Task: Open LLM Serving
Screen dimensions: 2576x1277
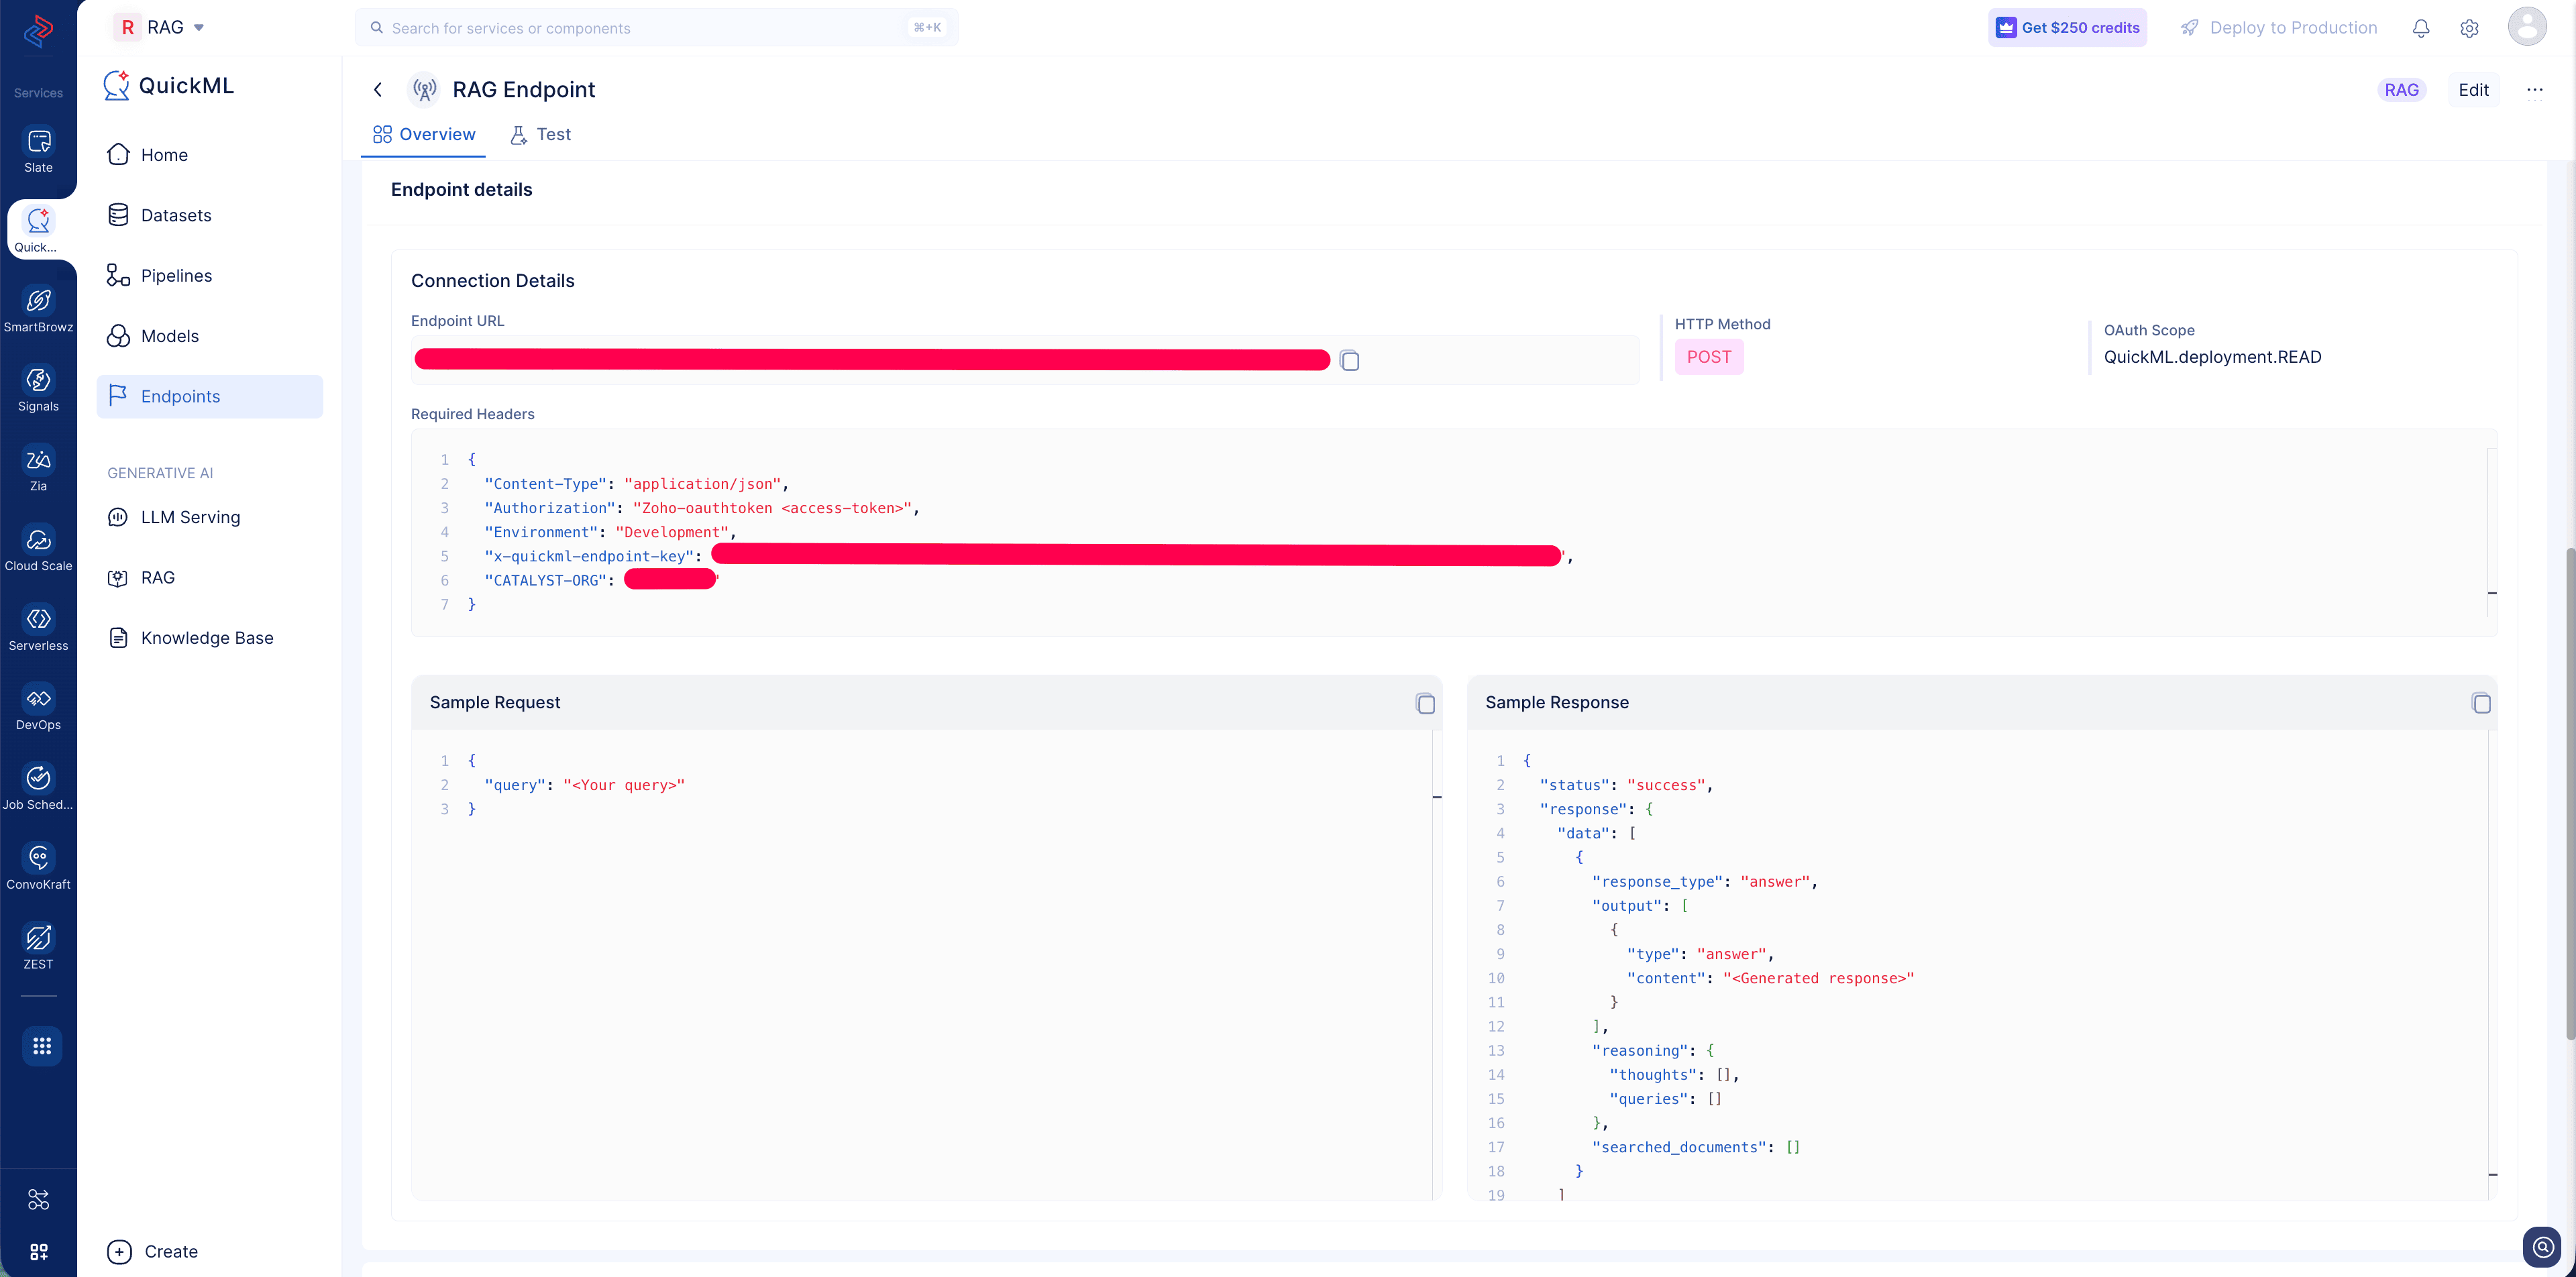Action: tap(210, 517)
